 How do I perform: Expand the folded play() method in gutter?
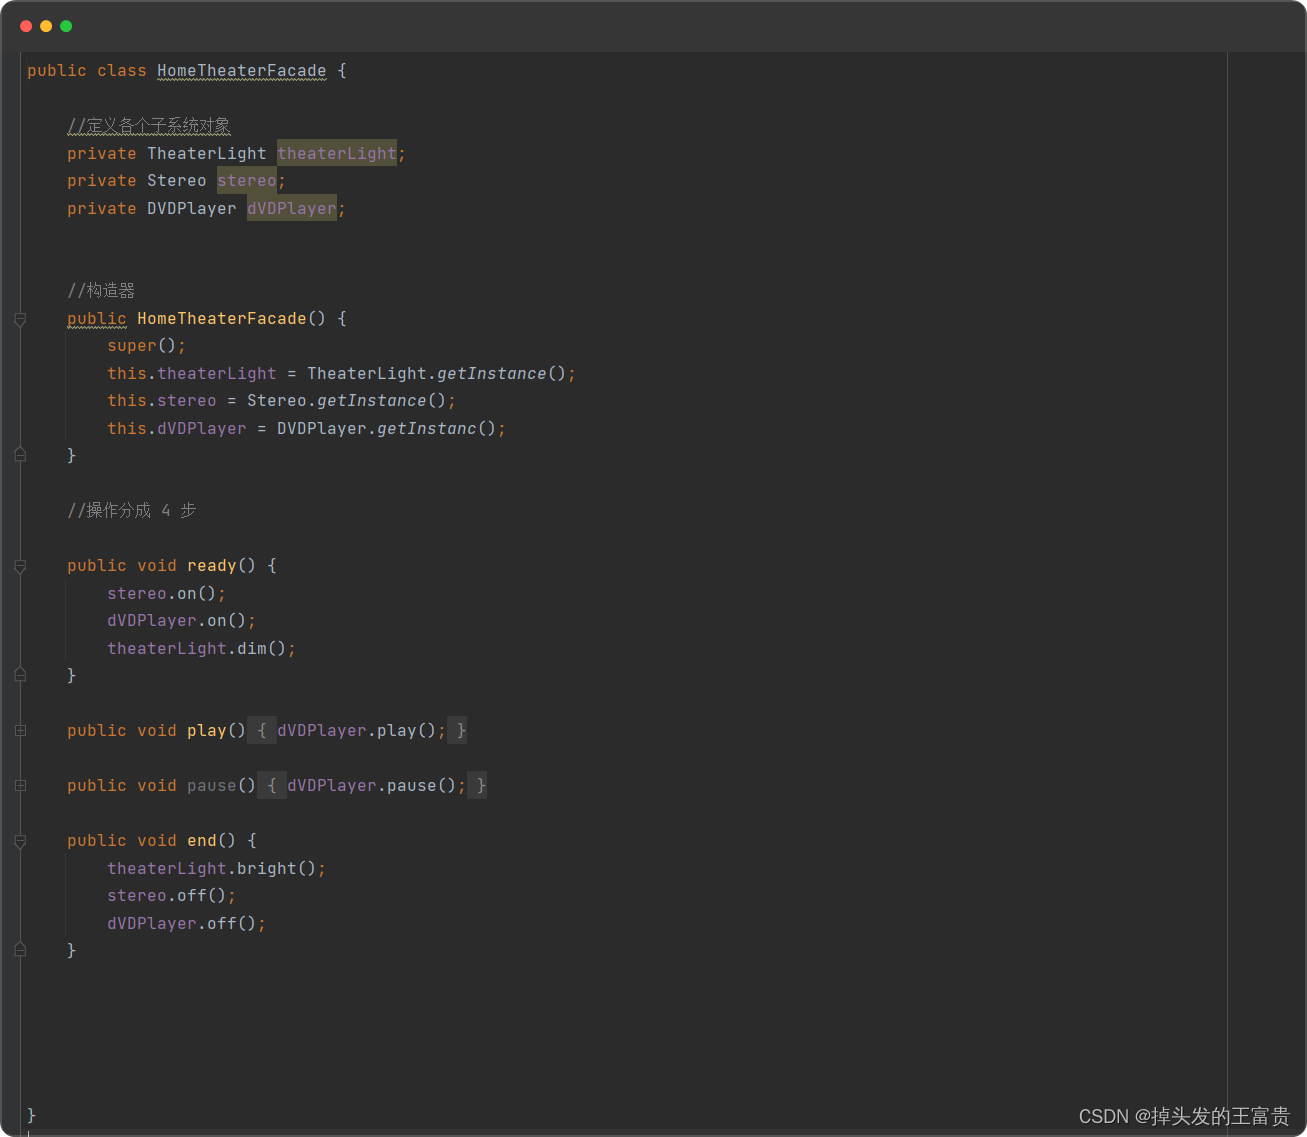tap(20, 731)
